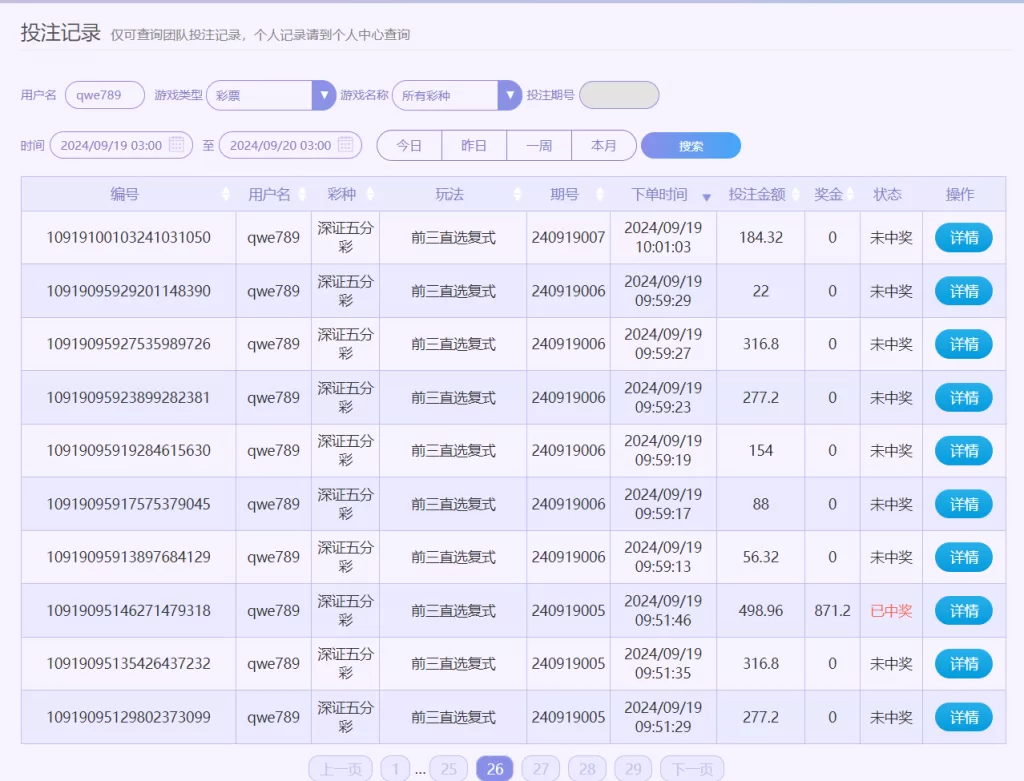Click bet amount 154

point(761,451)
